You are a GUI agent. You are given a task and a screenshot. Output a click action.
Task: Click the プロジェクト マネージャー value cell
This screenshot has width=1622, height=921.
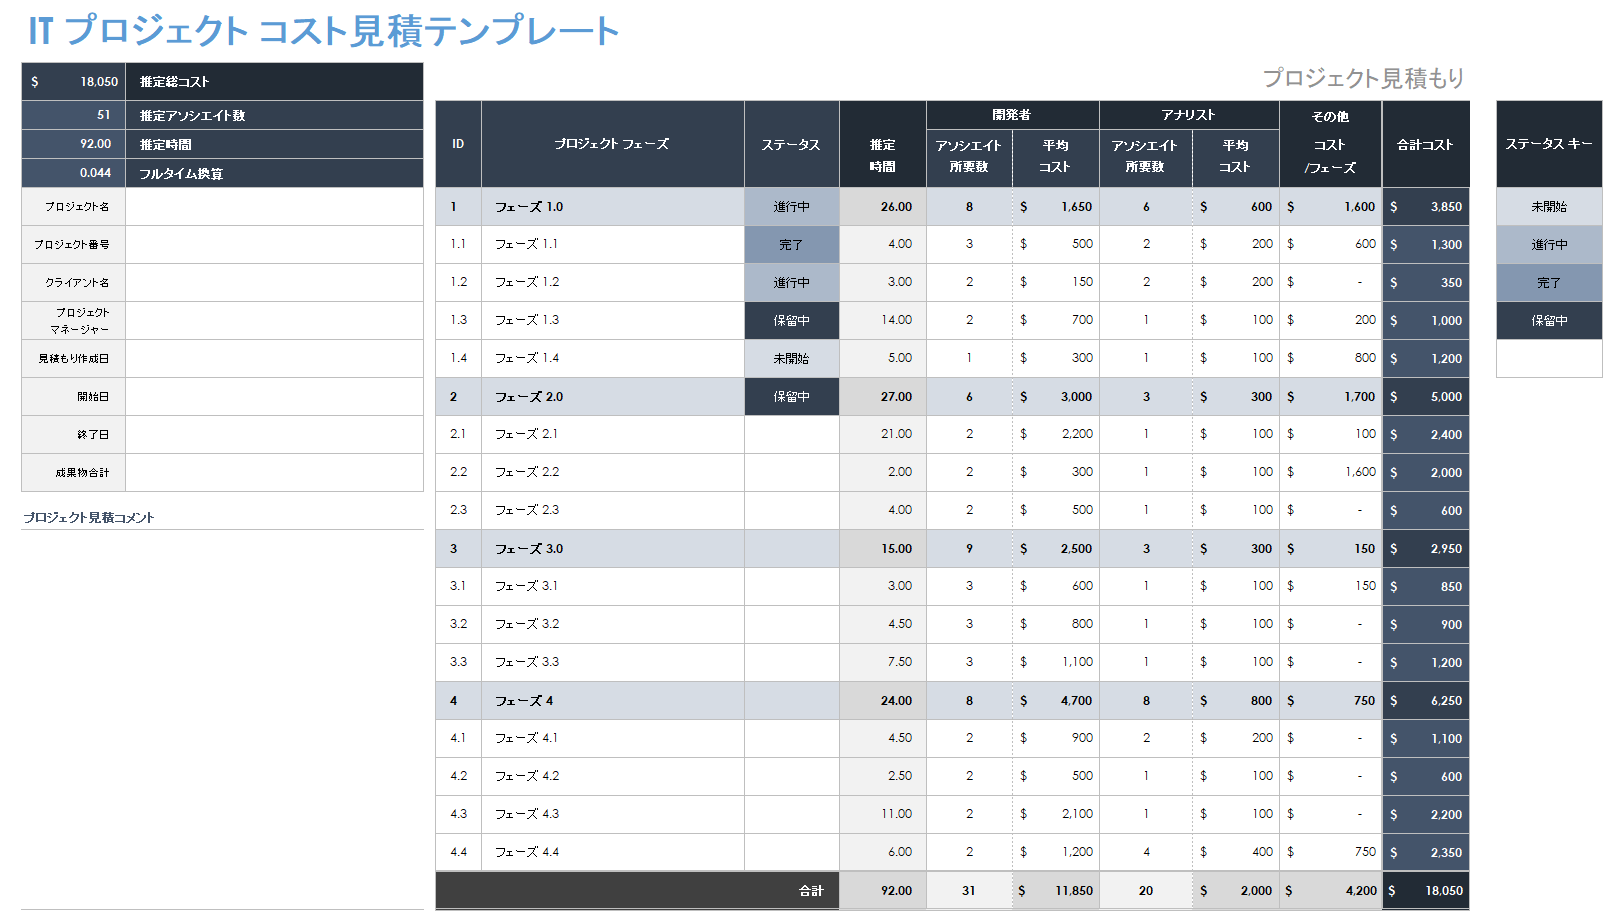pyautogui.click(x=274, y=321)
